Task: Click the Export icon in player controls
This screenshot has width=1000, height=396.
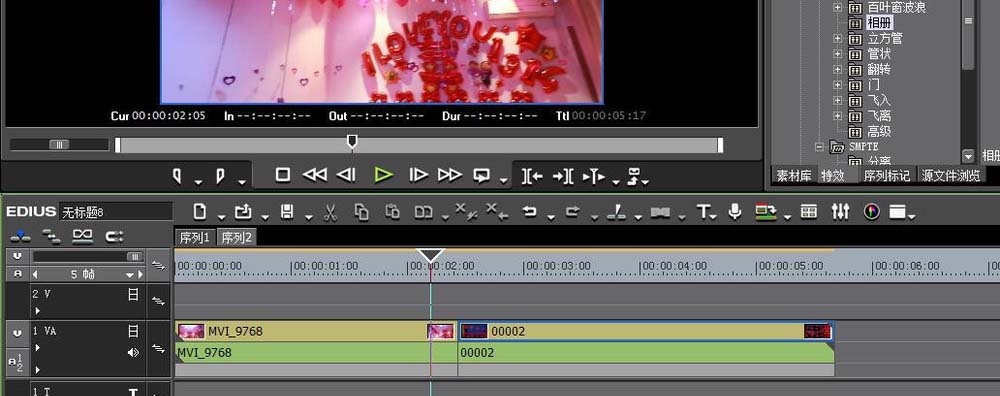Action: (634, 176)
